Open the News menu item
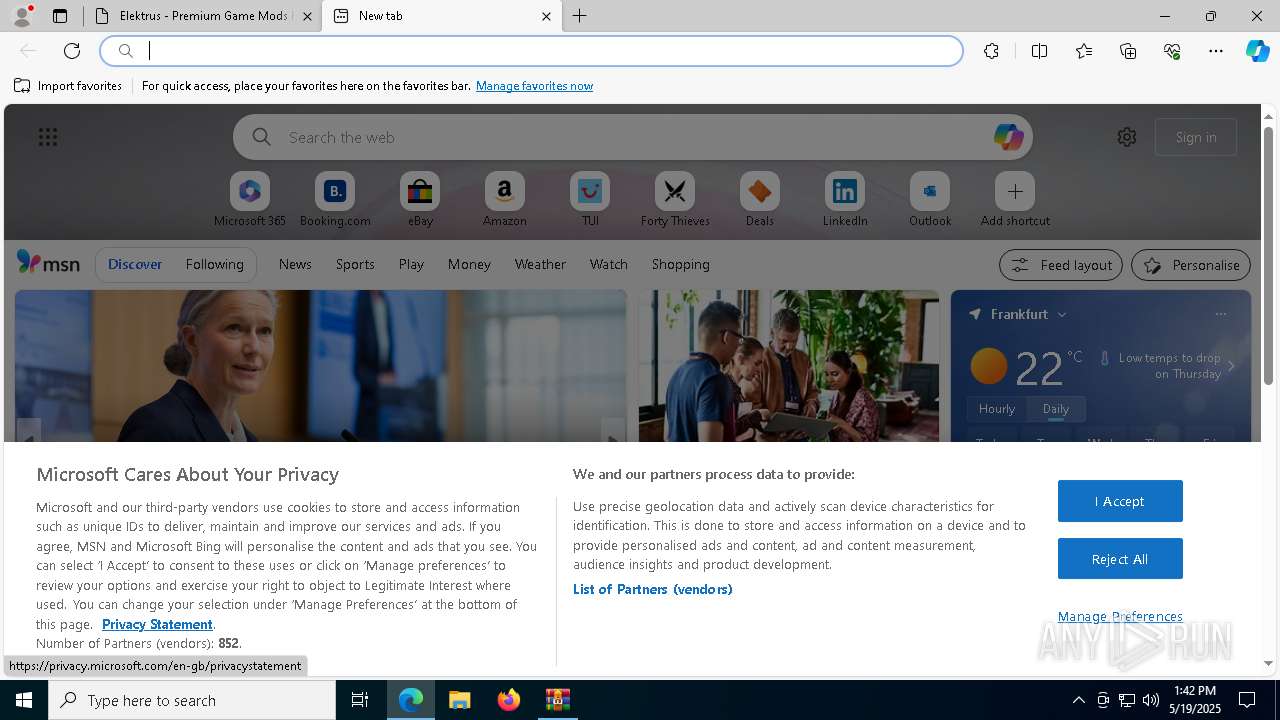 coord(295,264)
